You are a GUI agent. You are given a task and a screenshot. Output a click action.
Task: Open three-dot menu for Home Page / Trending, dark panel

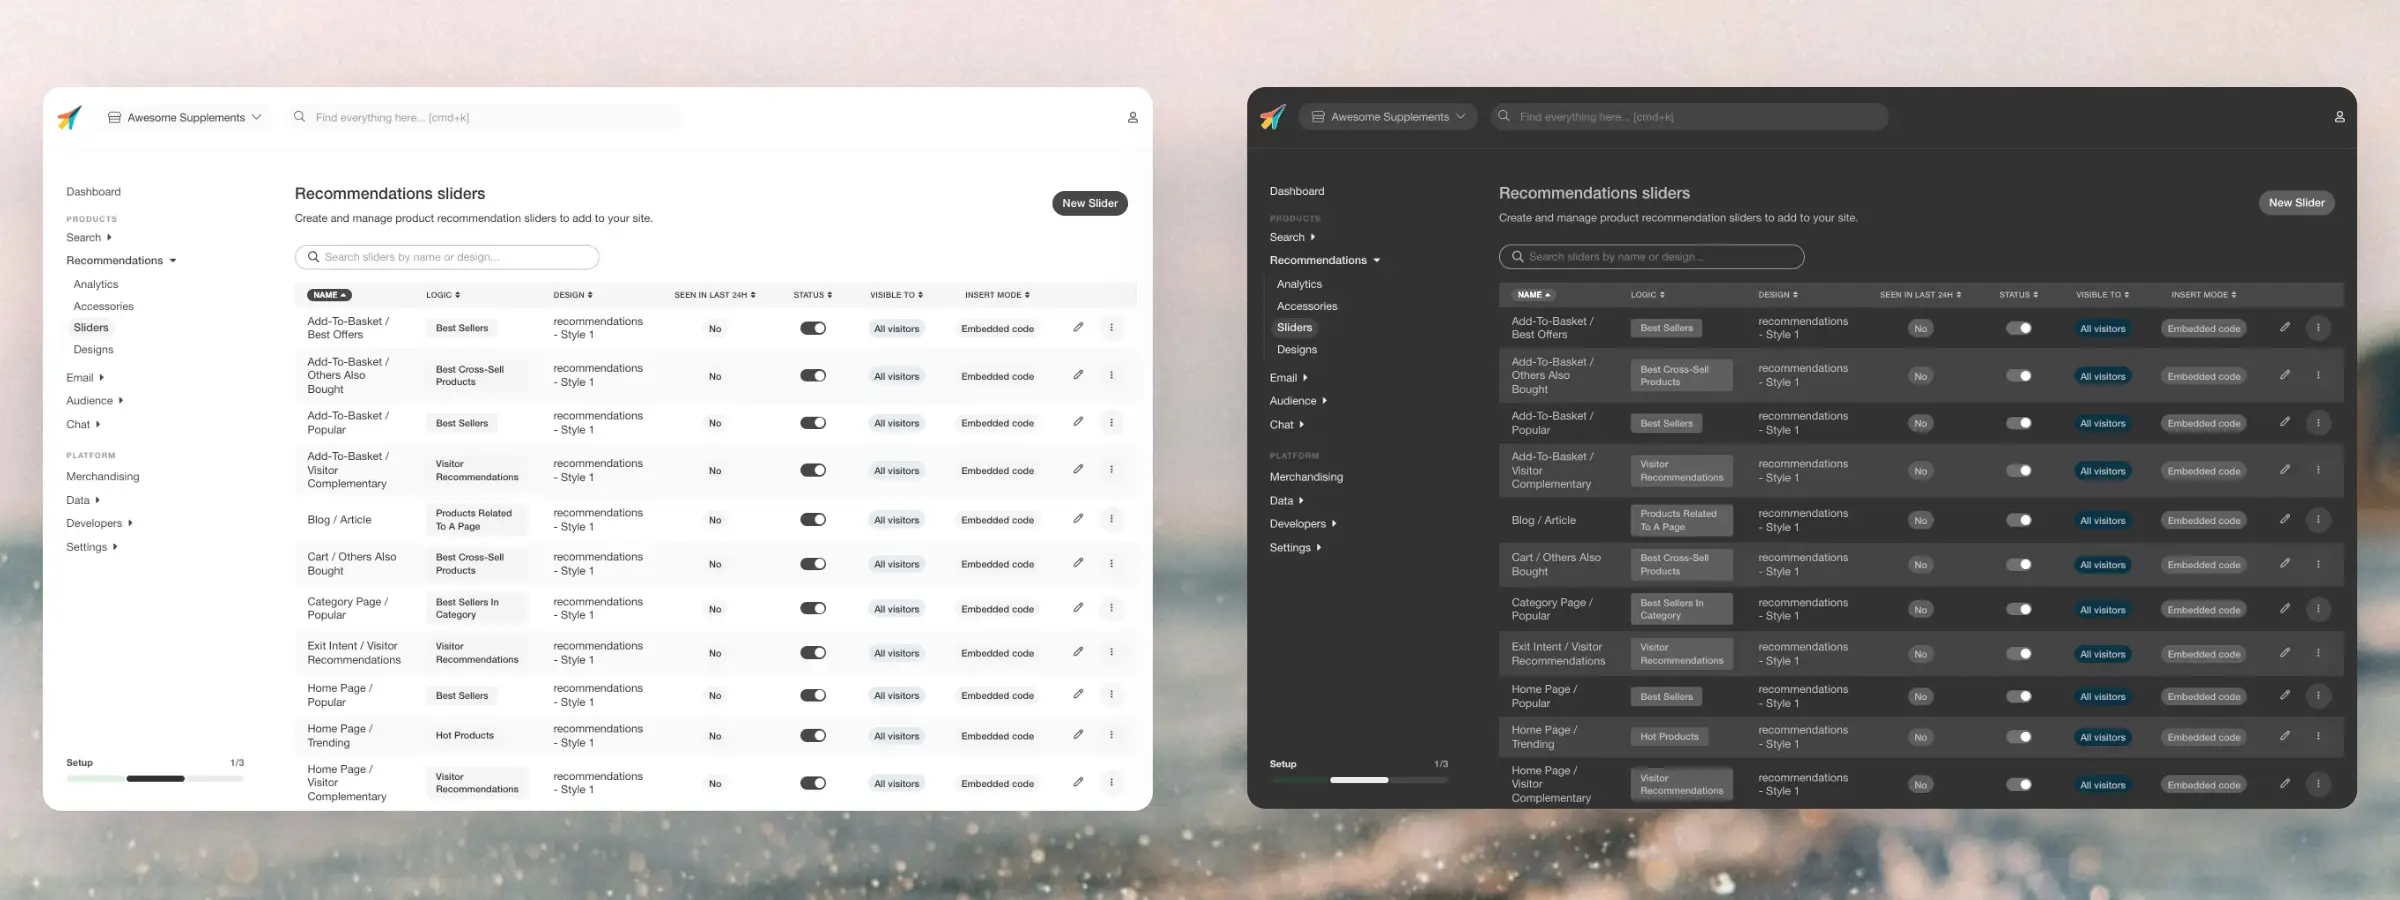2318,736
